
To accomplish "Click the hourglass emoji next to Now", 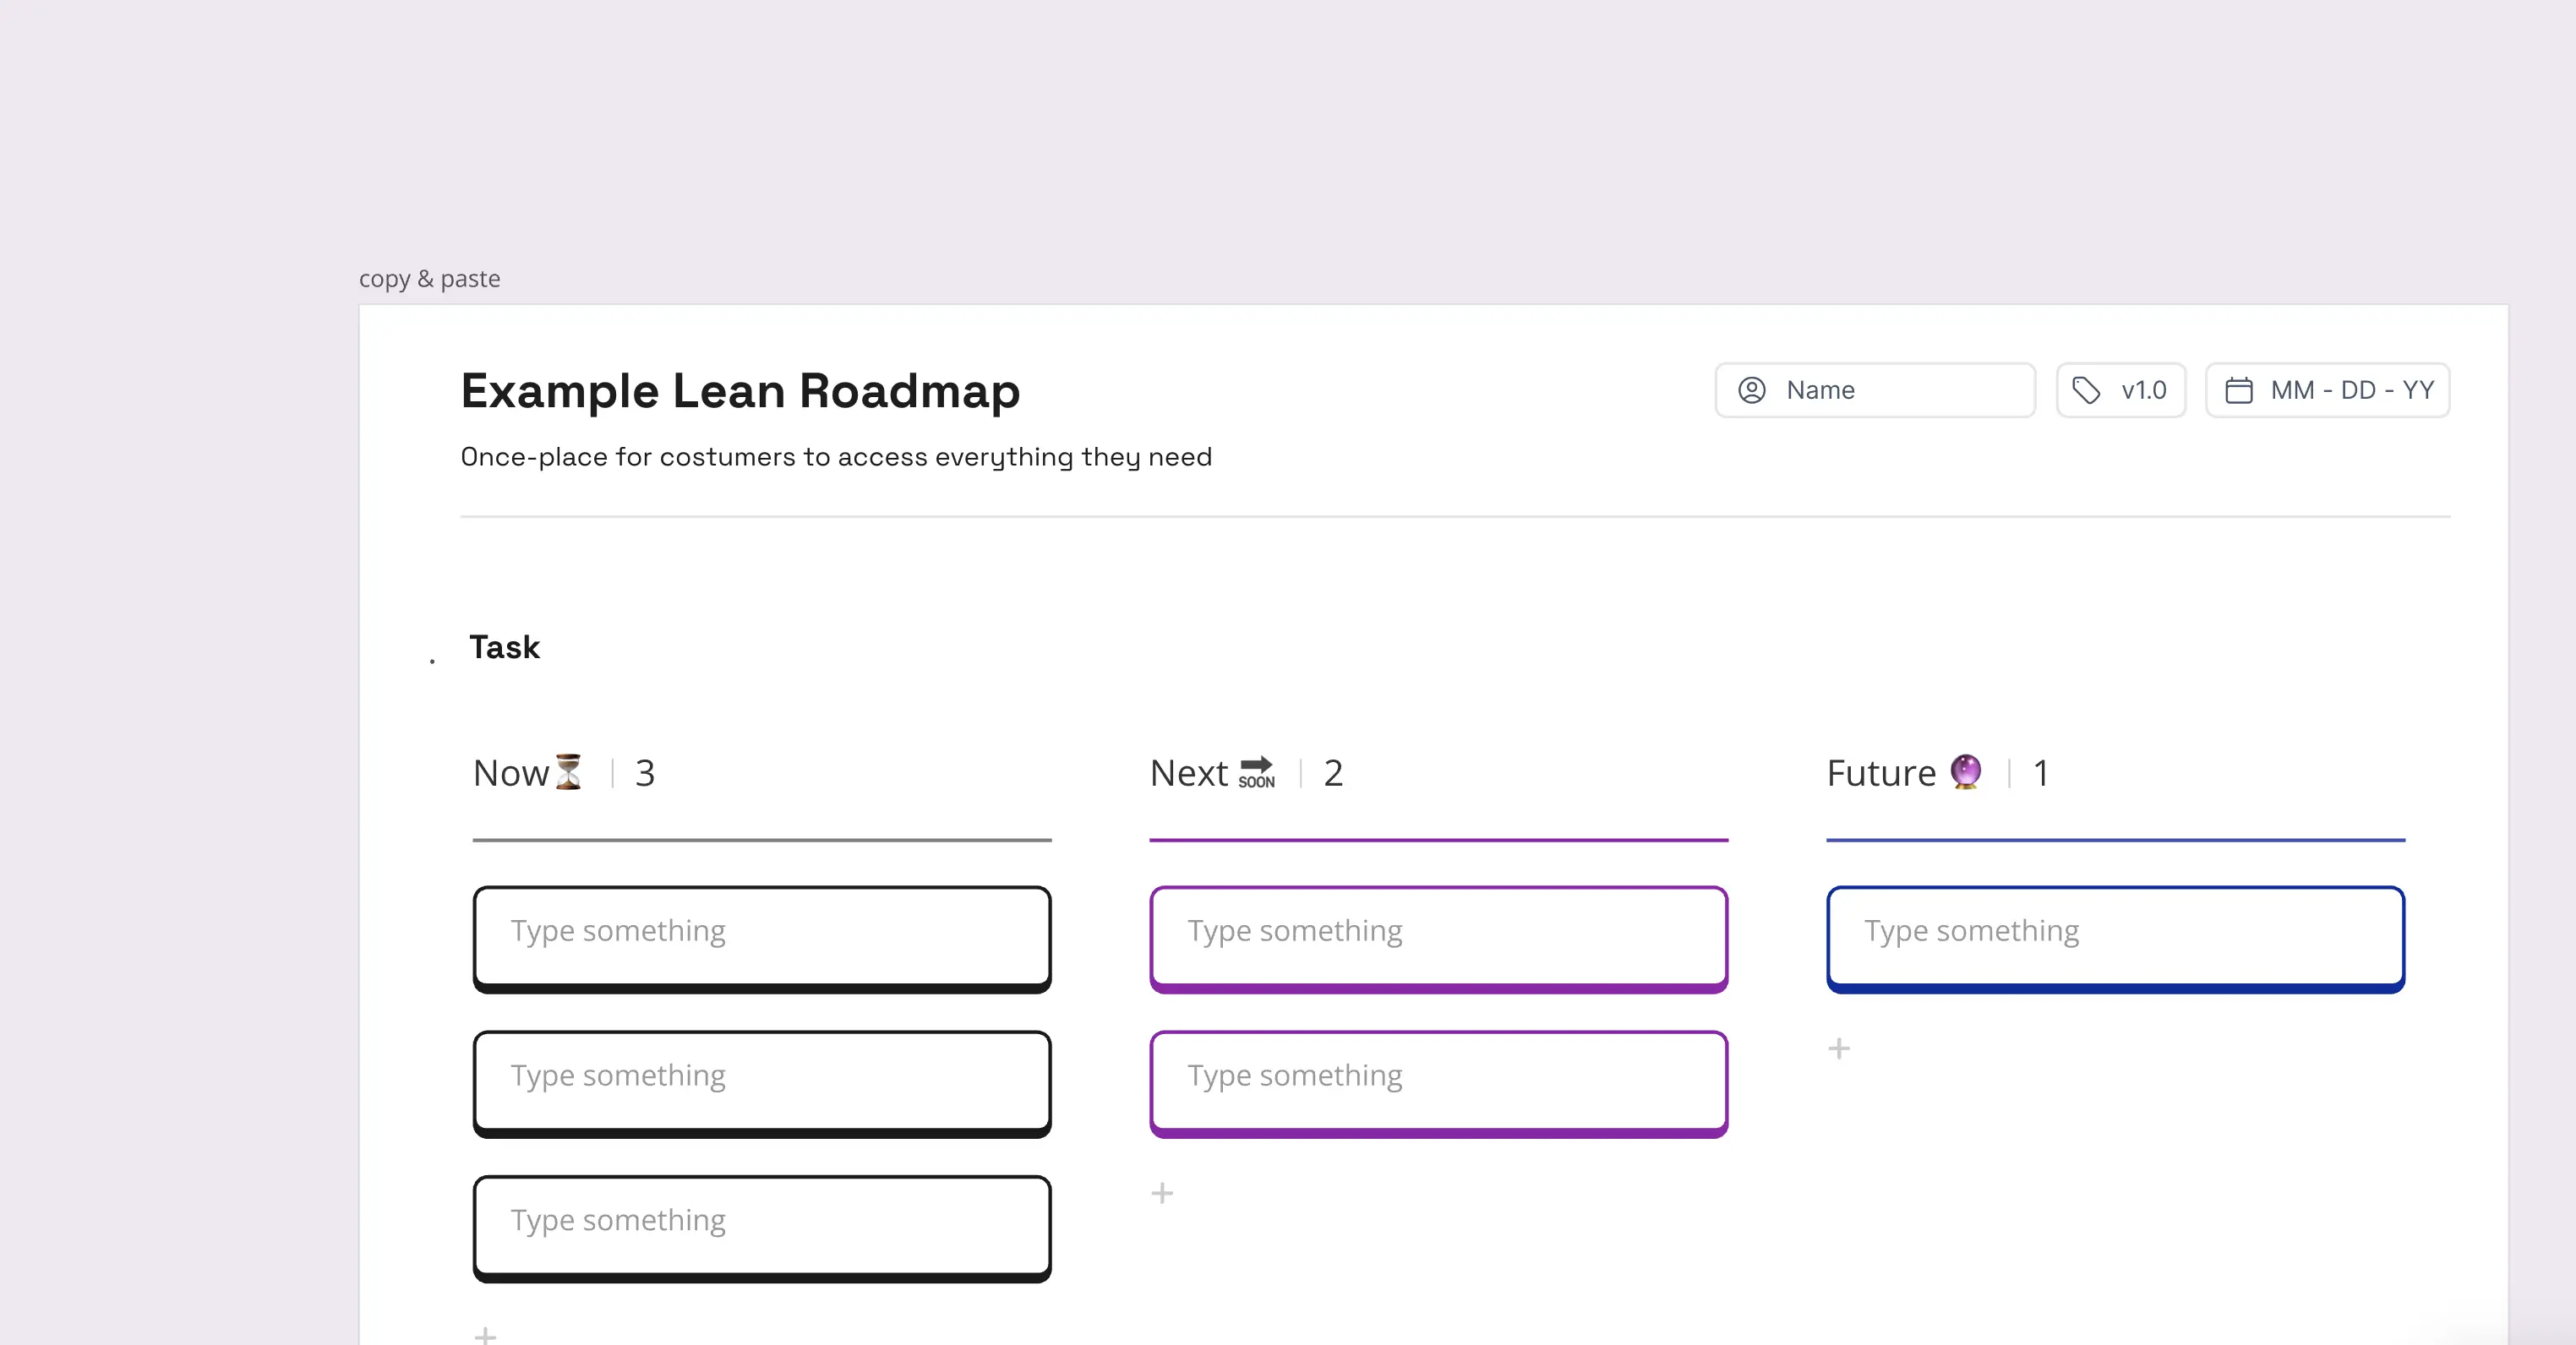I will pos(569,772).
